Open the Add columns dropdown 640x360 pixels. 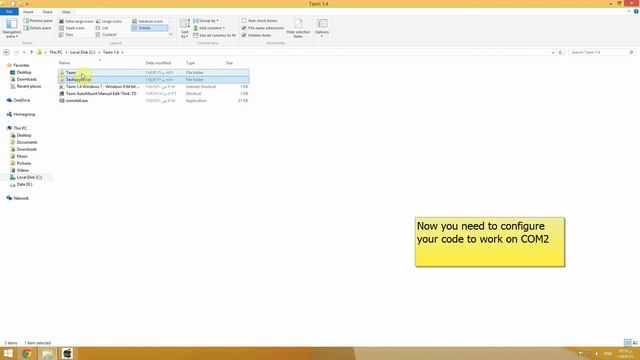click(209, 28)
